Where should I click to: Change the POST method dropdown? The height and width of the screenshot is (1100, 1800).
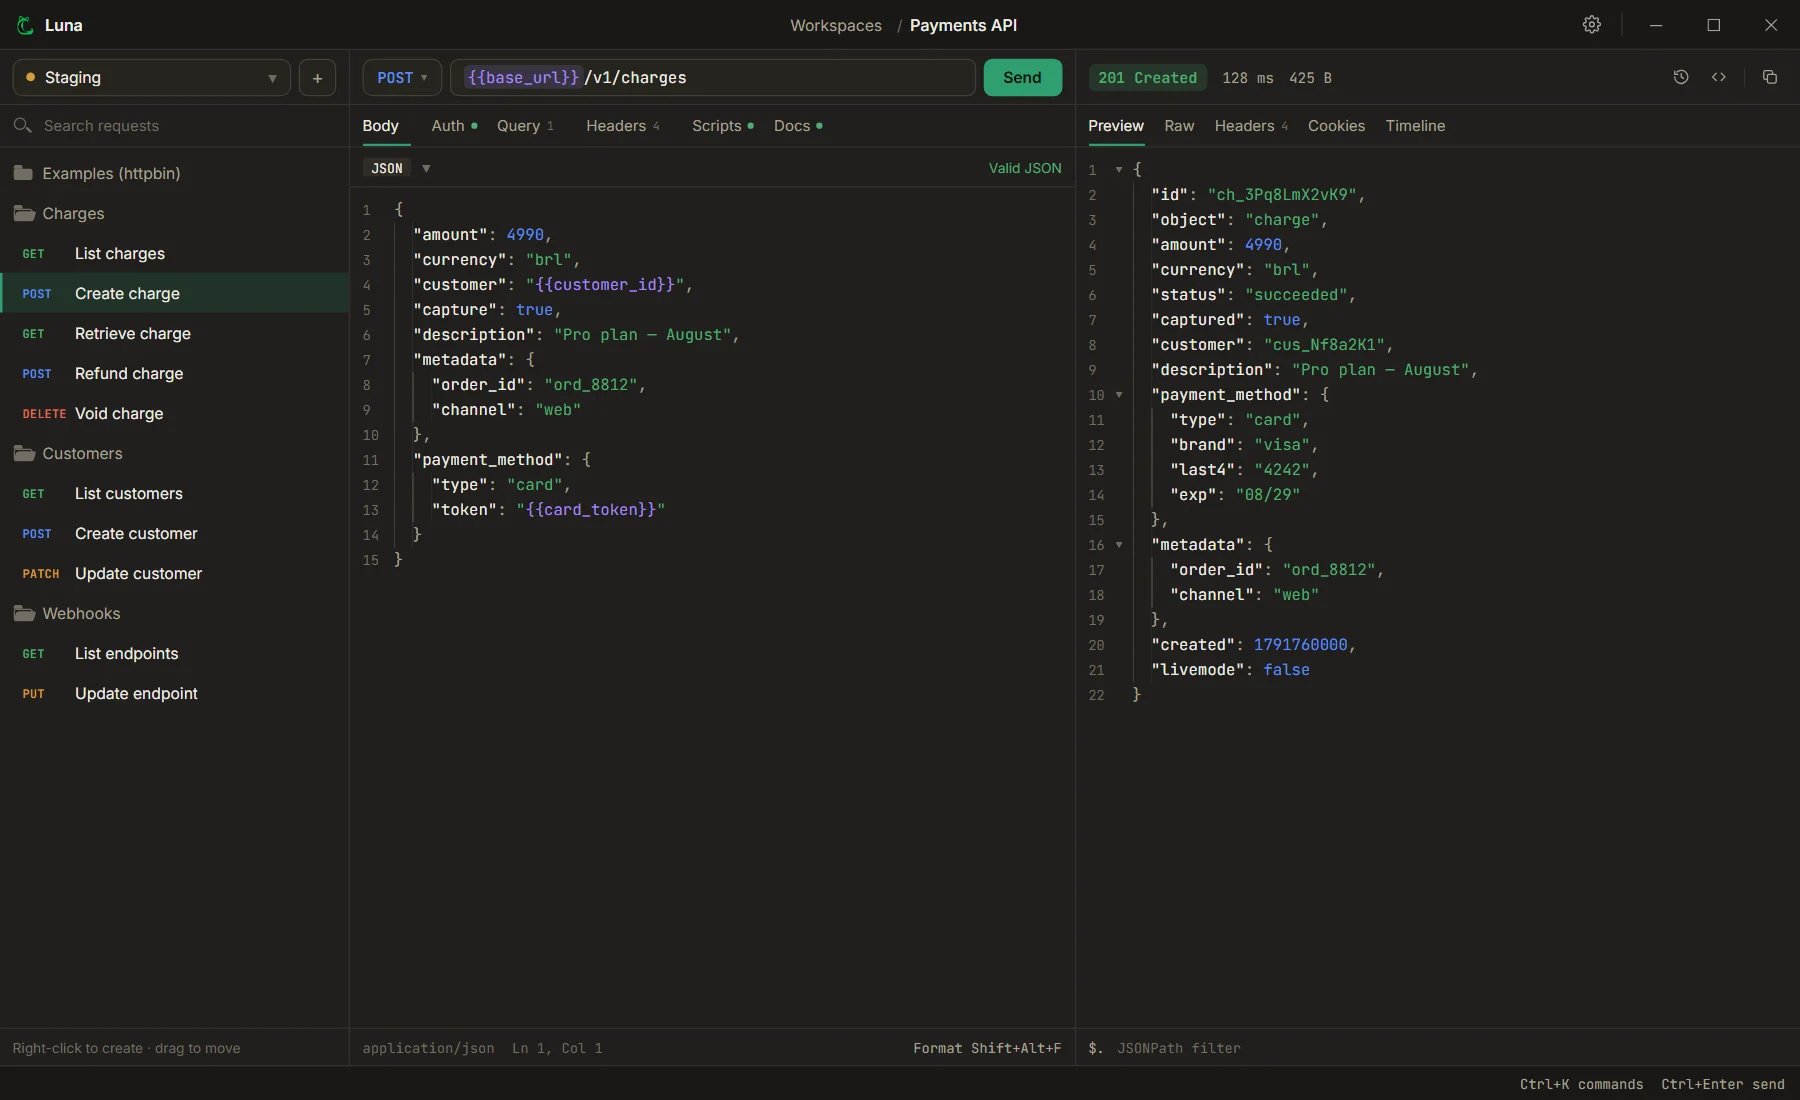[x=402, y=77]
